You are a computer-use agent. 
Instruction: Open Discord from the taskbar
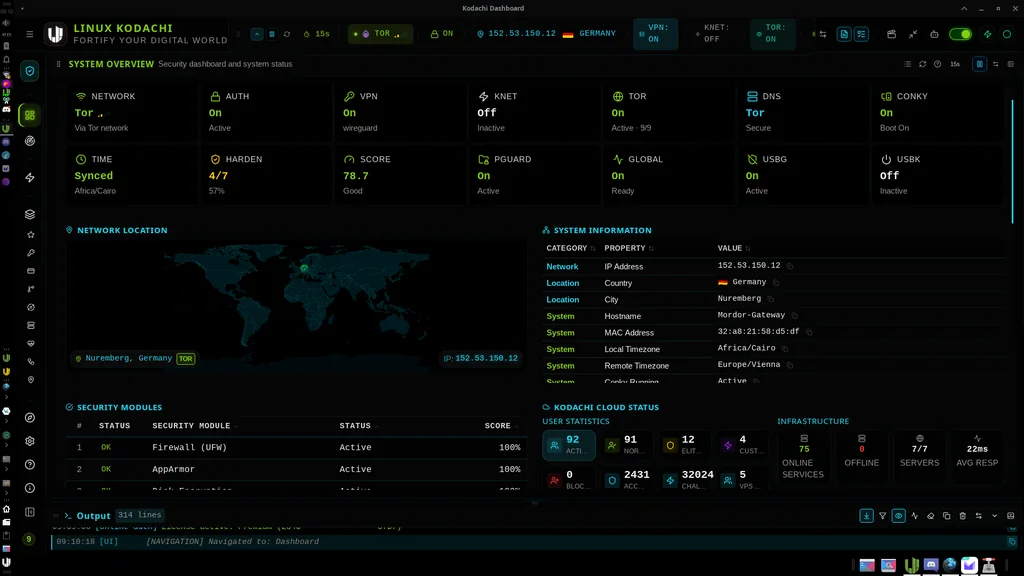point(931,565)
